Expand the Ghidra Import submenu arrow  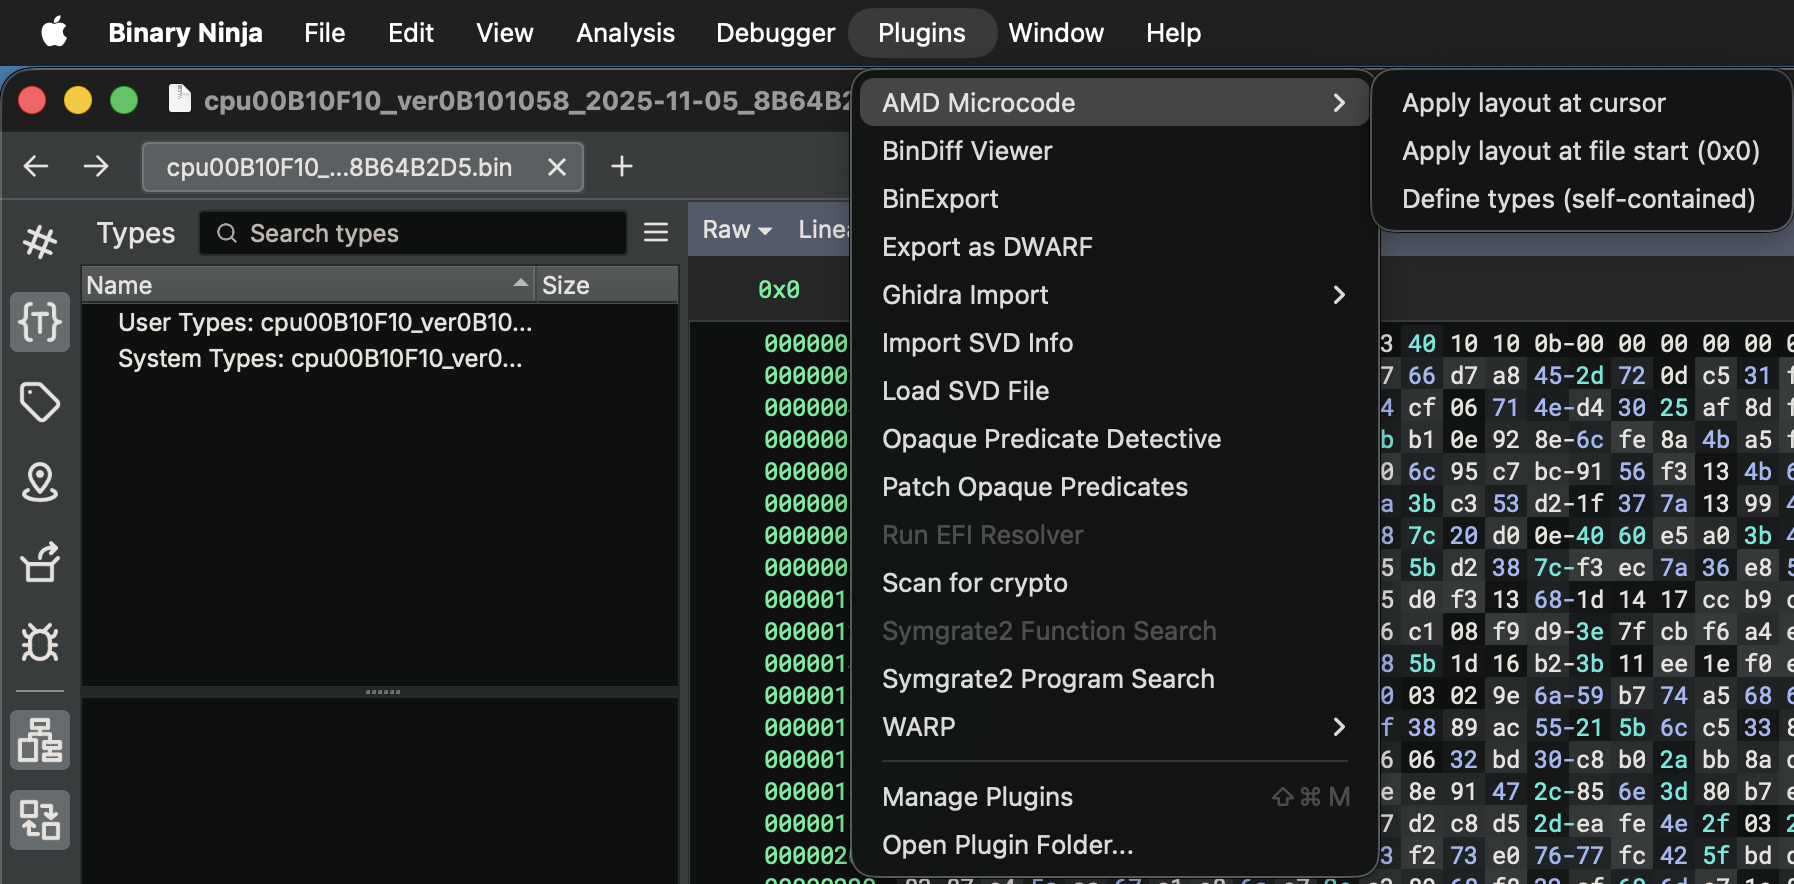[1339, 295]
